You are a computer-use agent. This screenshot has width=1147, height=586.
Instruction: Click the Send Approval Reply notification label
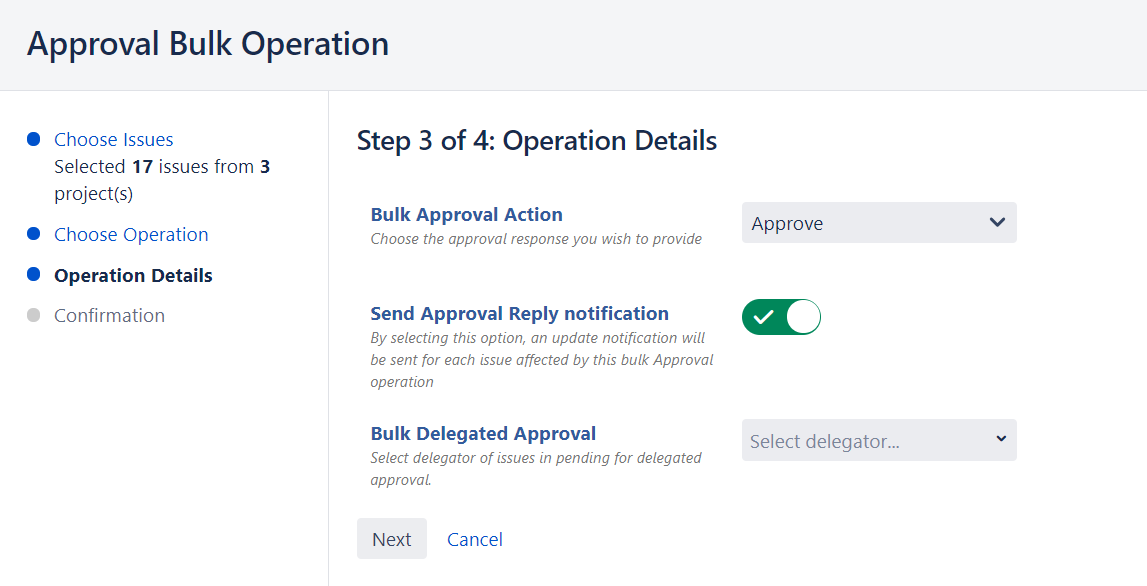tap(519, 313)
